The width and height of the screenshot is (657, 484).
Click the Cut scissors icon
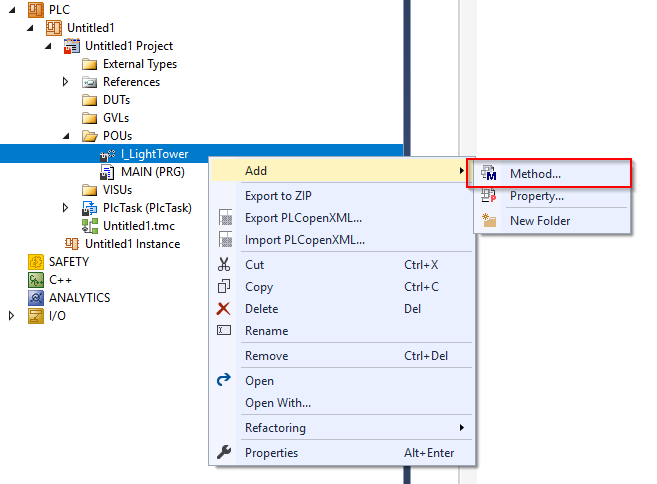click(224, 264)
